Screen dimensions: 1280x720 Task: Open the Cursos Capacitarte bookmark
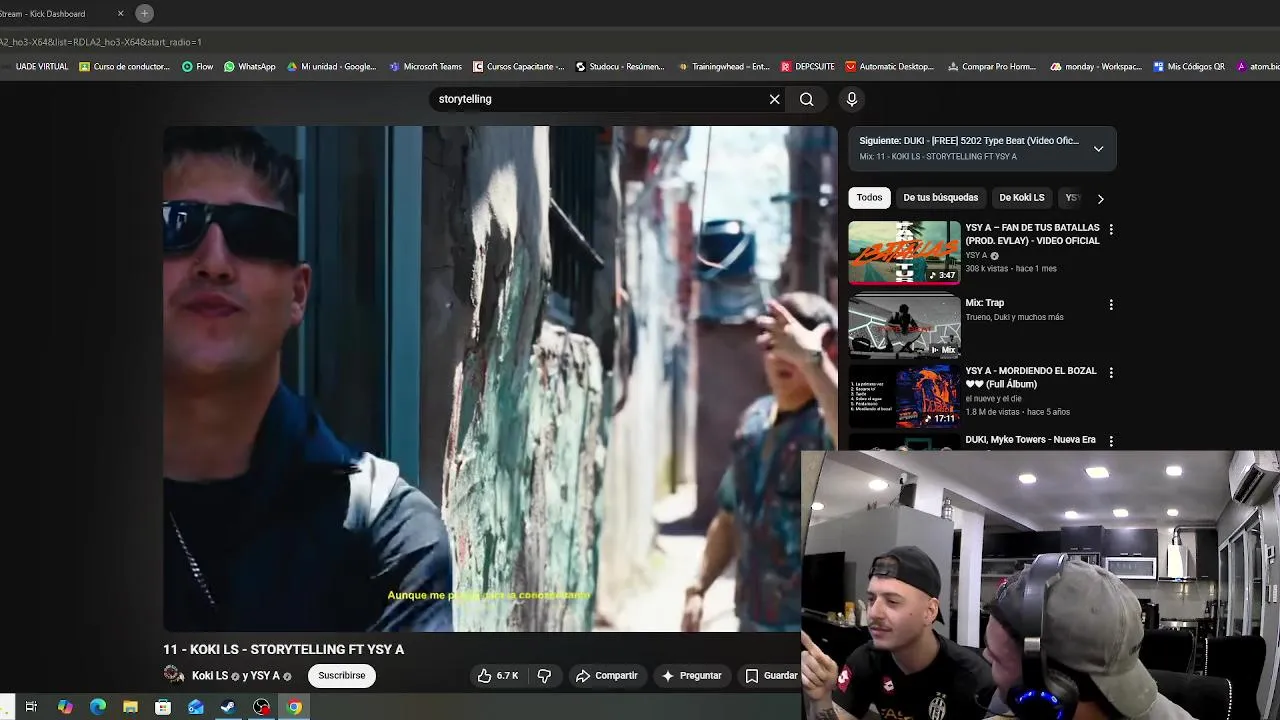519,67
